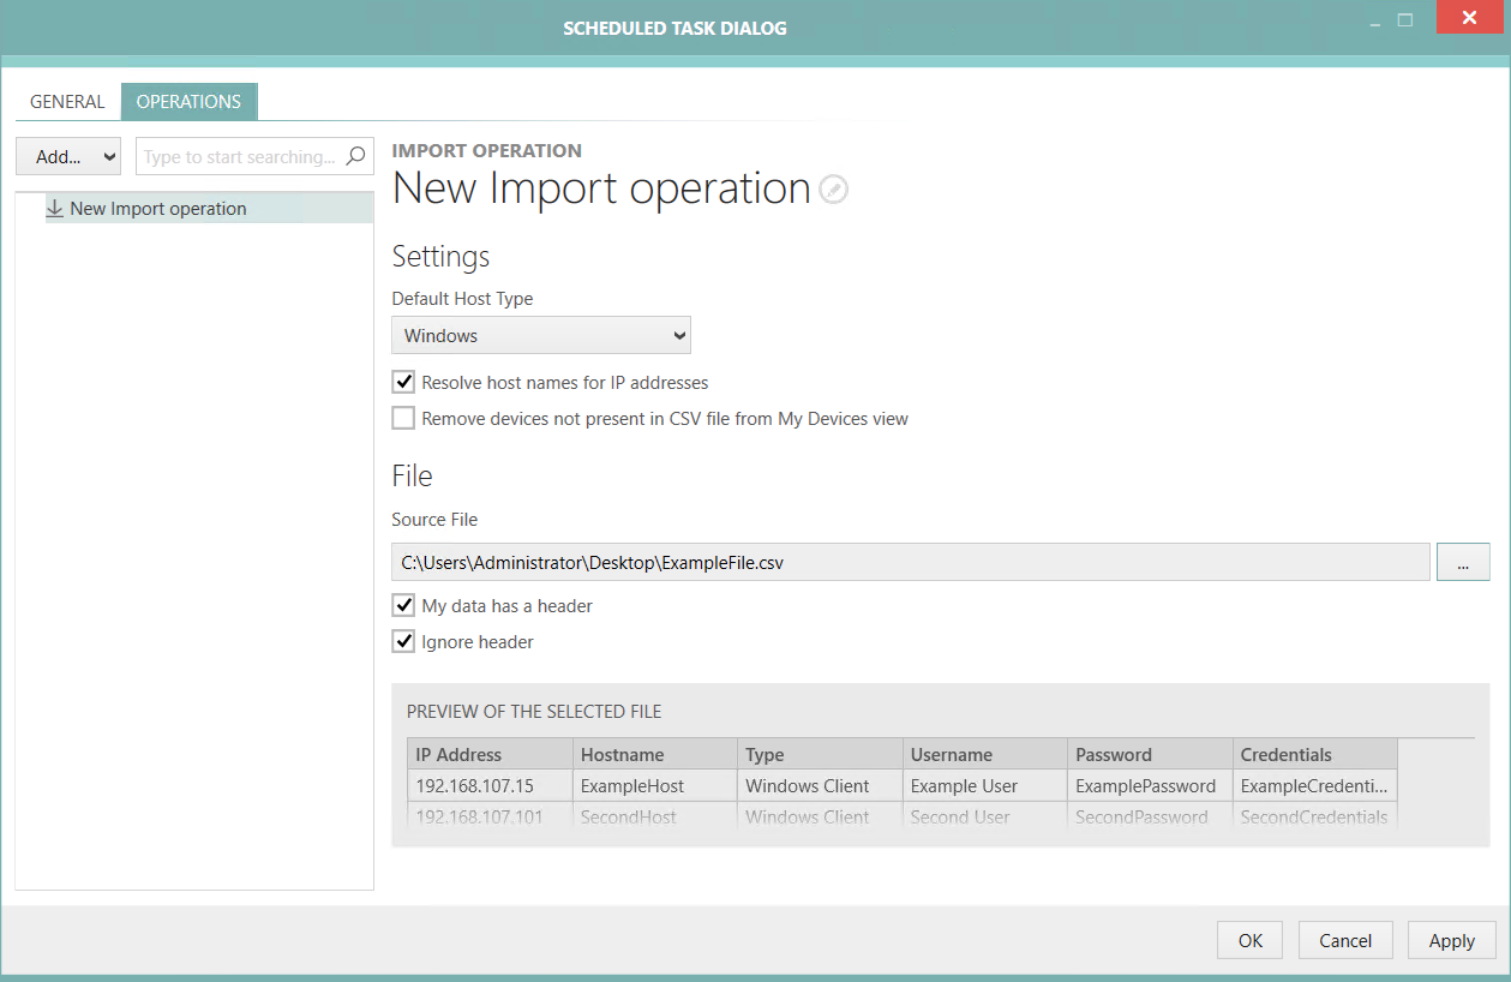Uncheck My data has a header

pos(404,605)
